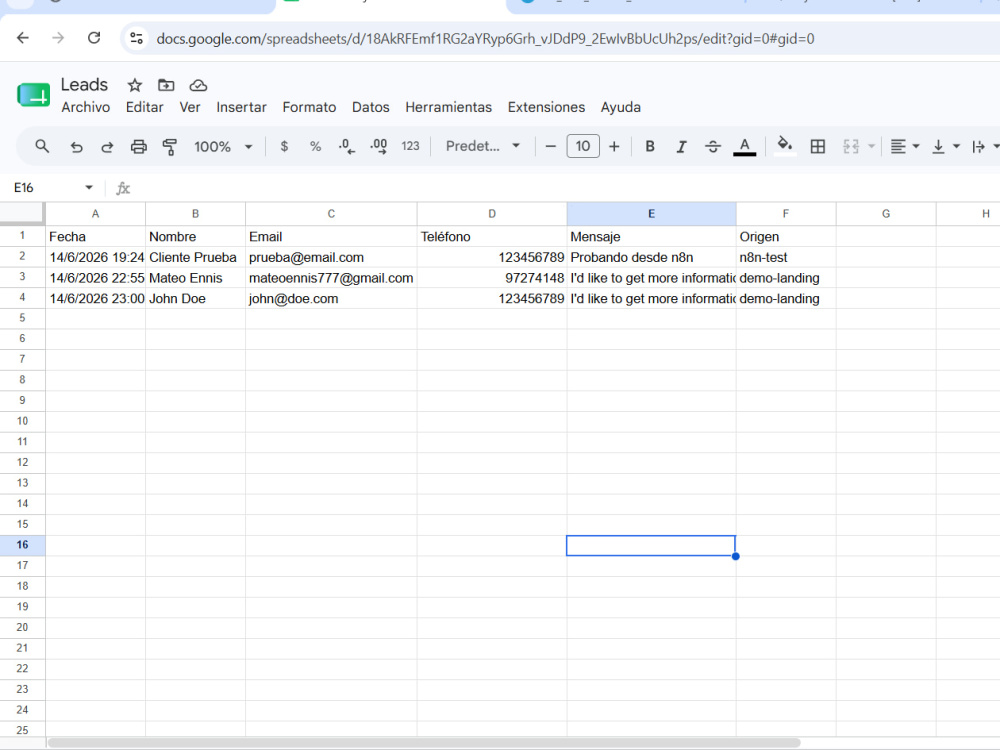Open vertical align dropdown
The image size is (1000, 750).
[946, 147]
